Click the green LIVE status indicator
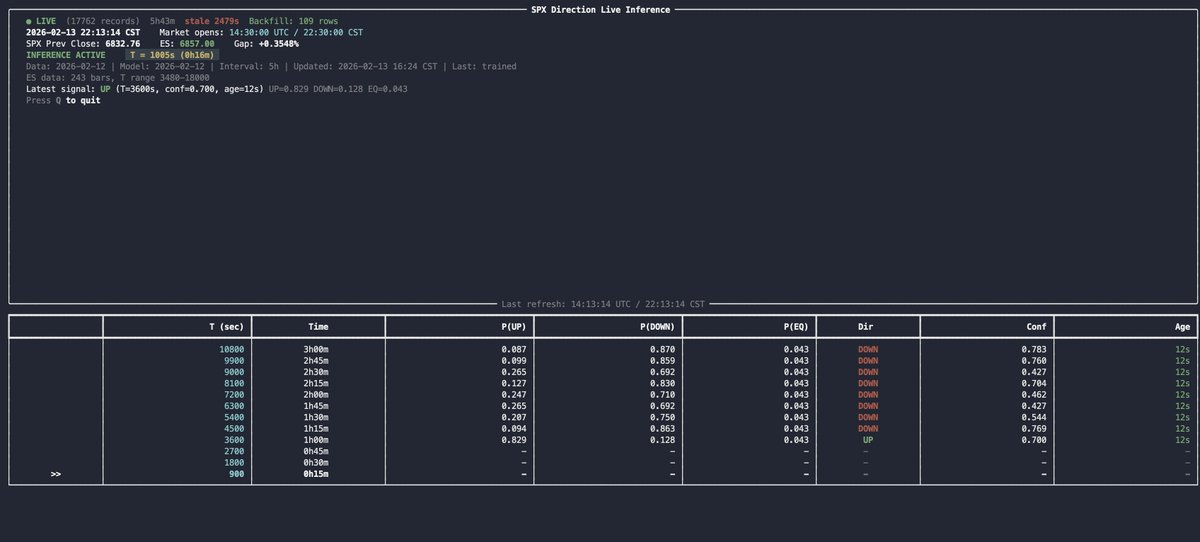The image size is (1200, 542). click(x=41, y=20)
